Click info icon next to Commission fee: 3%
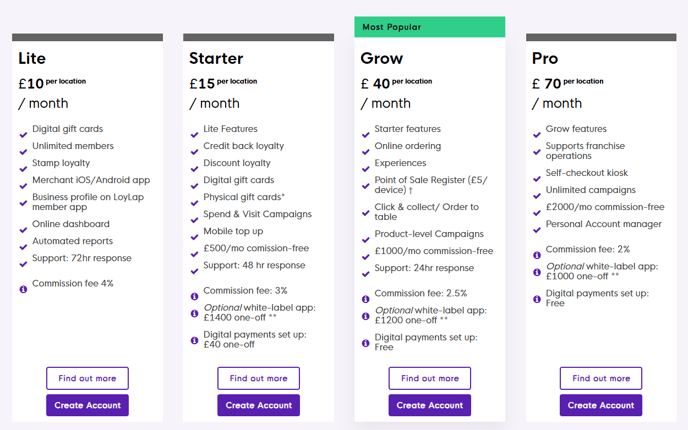This screenshot has height=430, width=688. click(x=194, y=297)
